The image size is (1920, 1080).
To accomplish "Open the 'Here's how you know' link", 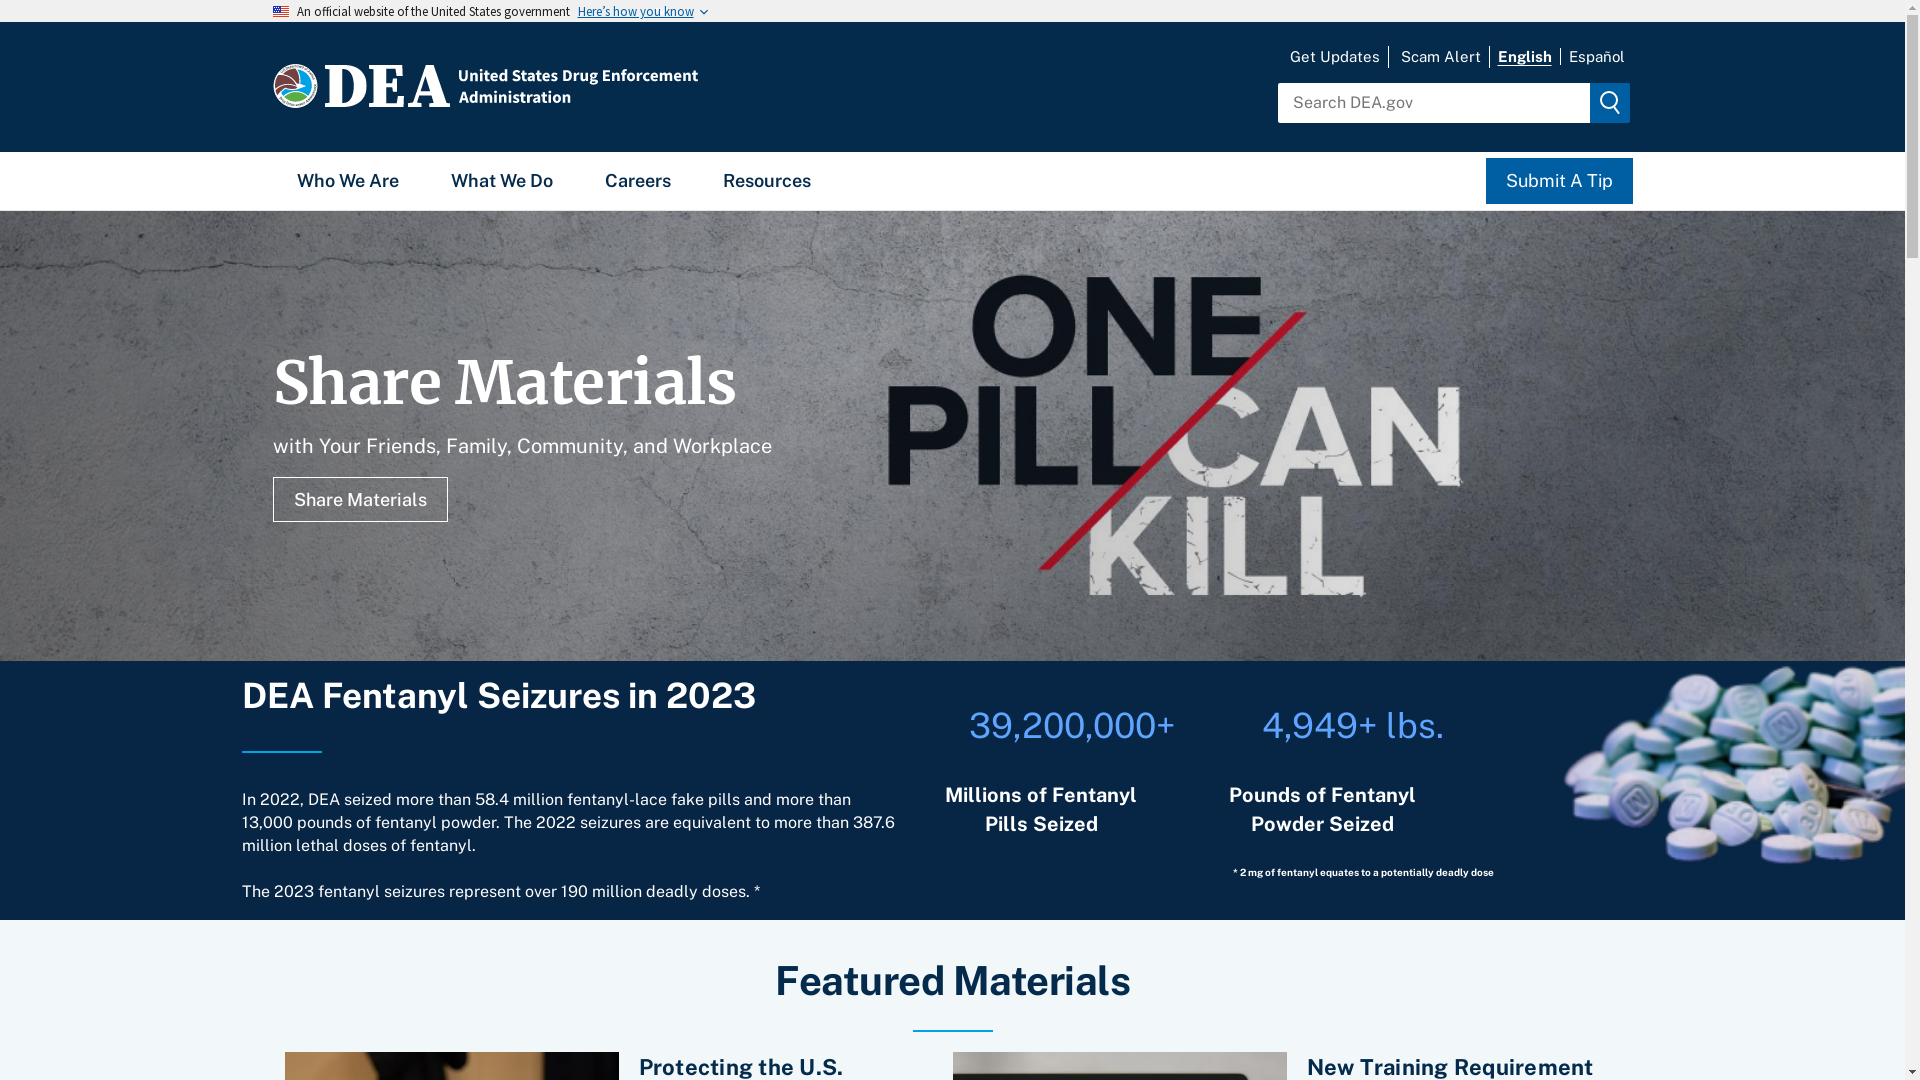I will 635,12.
